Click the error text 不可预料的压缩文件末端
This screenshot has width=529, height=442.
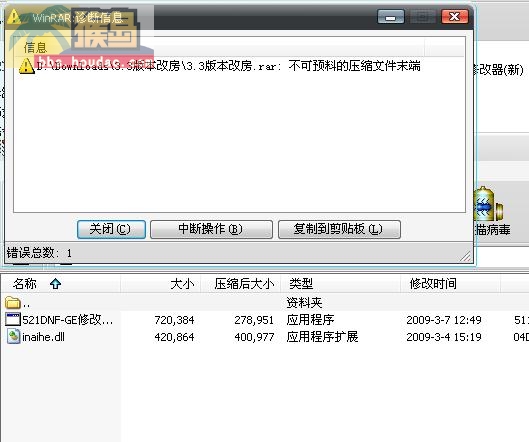click(354, 66)
